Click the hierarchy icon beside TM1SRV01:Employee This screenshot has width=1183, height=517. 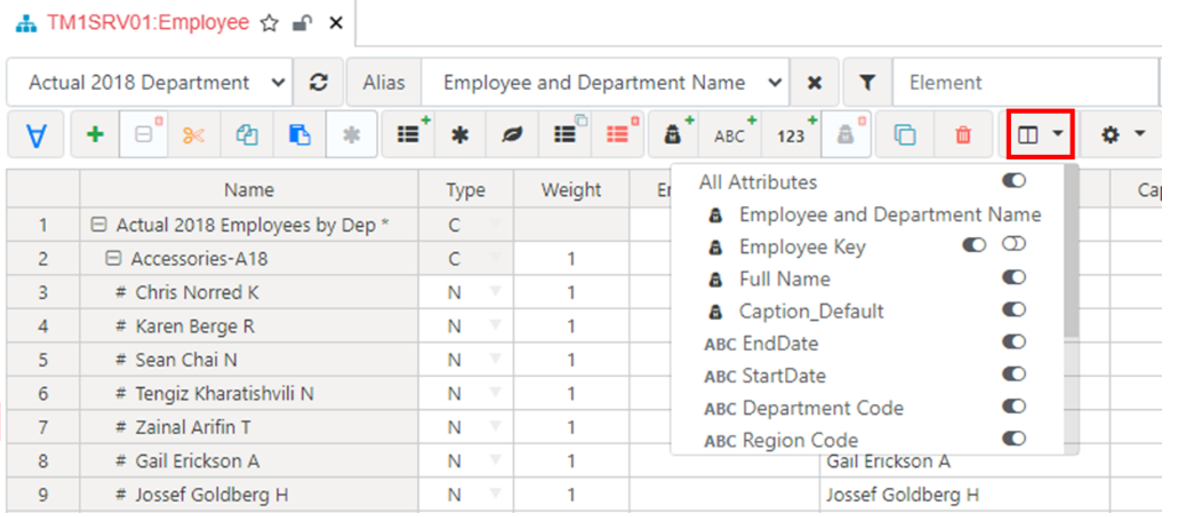click(26, 23)
